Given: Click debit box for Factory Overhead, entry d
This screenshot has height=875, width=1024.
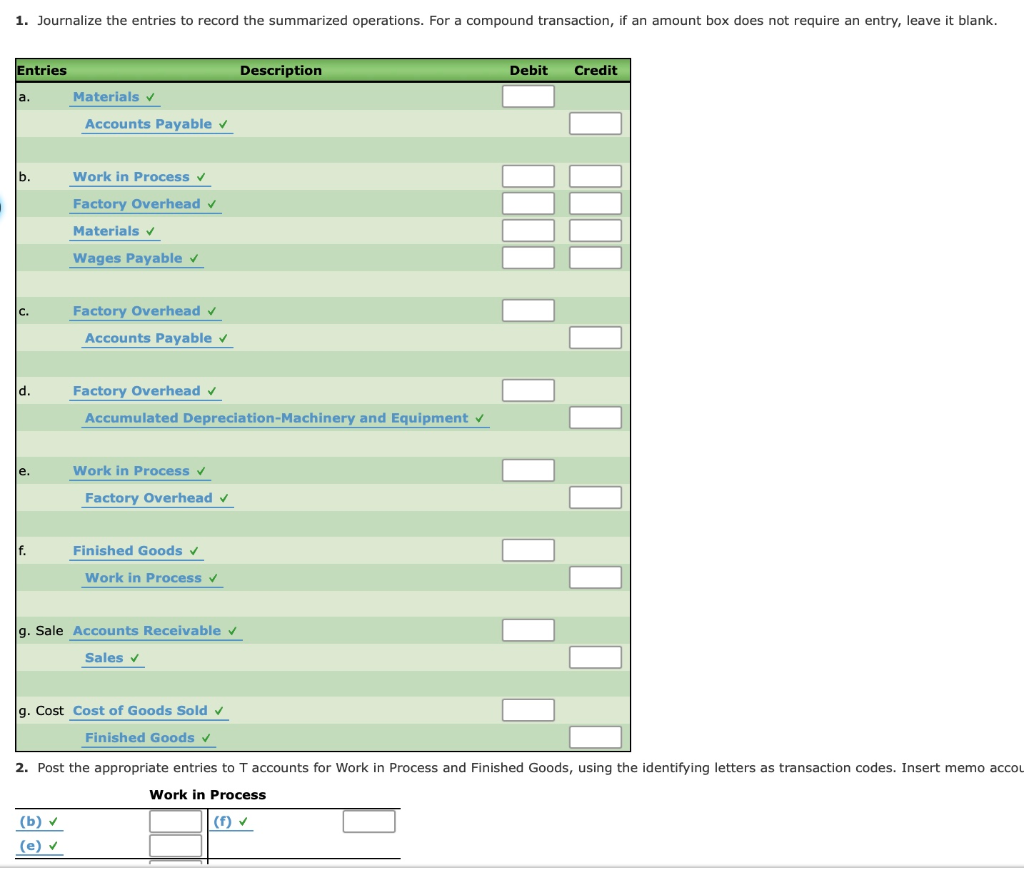Looking at the screenshot, I should pos(528,390).
